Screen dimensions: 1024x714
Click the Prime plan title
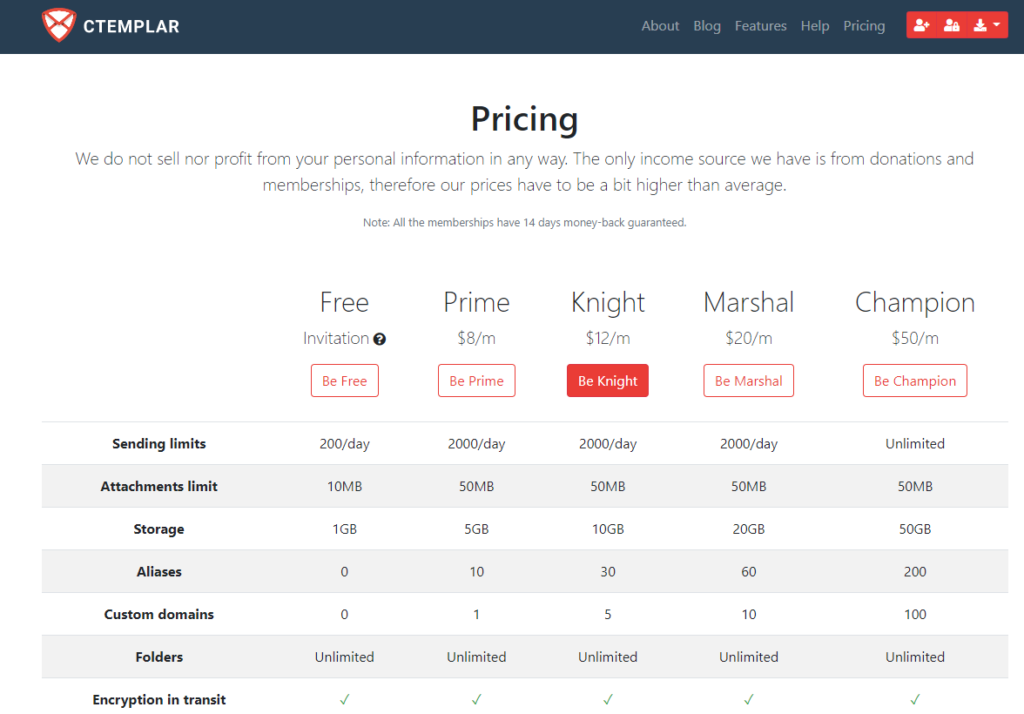(x=476, y=302)
